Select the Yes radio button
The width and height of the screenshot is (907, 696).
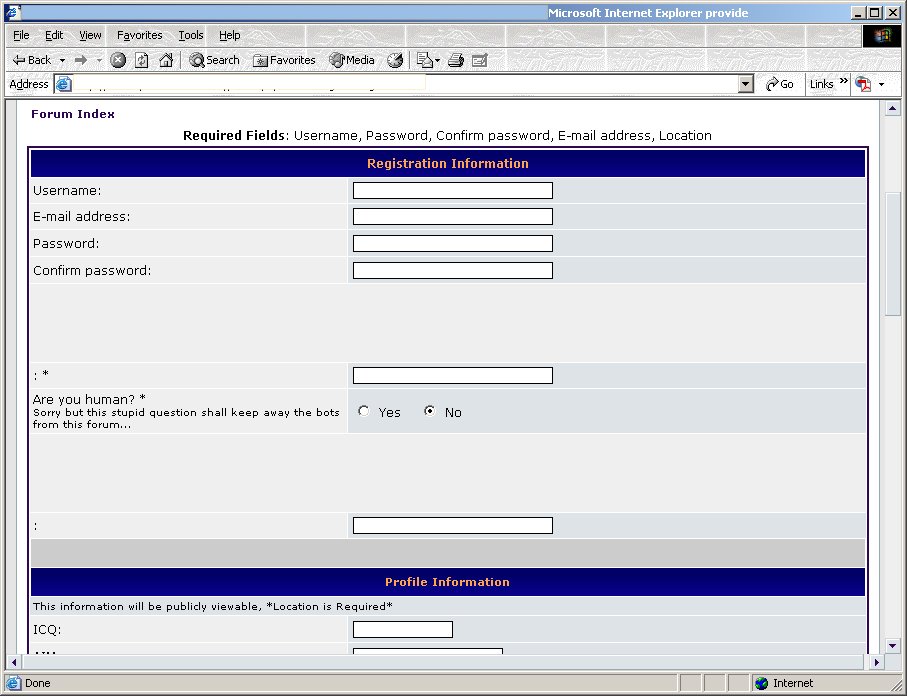point(364,411)
